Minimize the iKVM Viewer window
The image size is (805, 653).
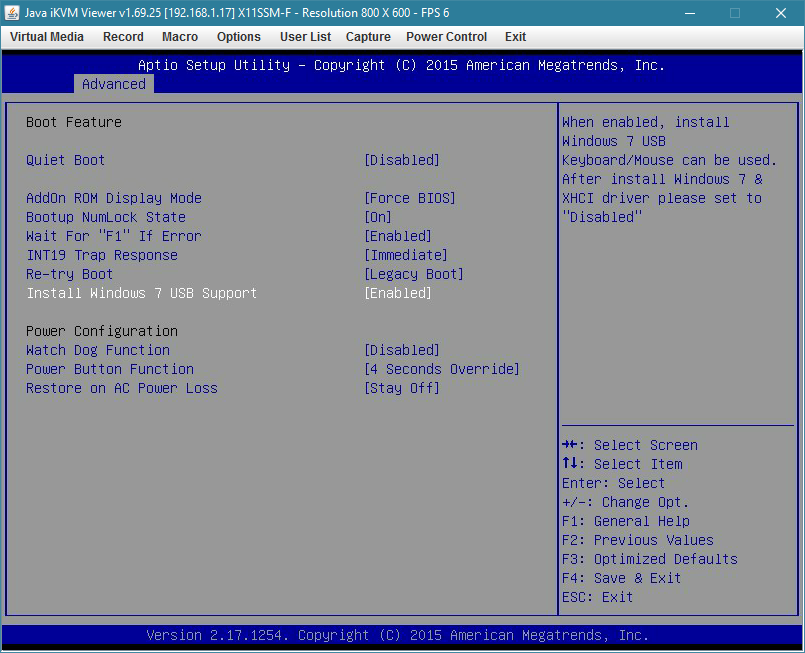[x=689, y=13]
